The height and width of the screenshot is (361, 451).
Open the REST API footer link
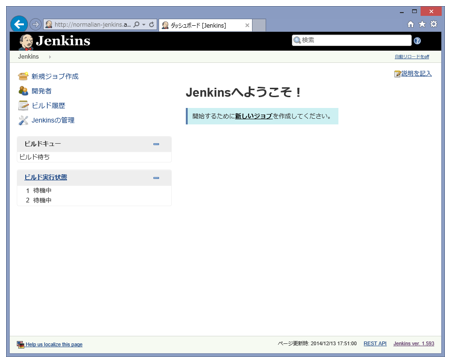[x=375, y=343]
